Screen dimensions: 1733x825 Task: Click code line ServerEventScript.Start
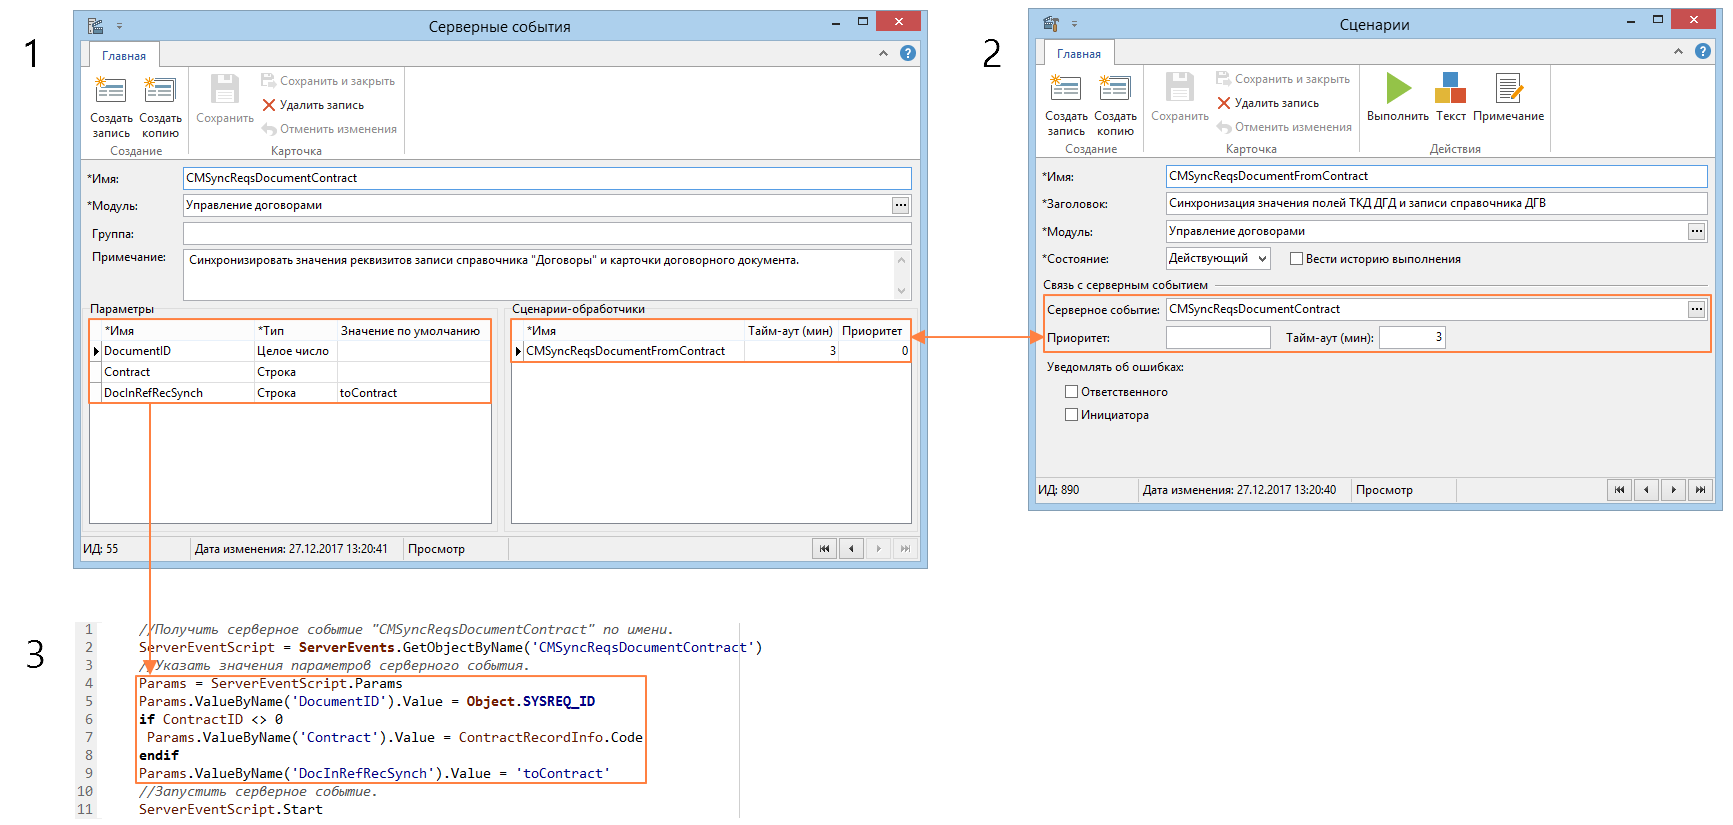click(x=231, y=809)
